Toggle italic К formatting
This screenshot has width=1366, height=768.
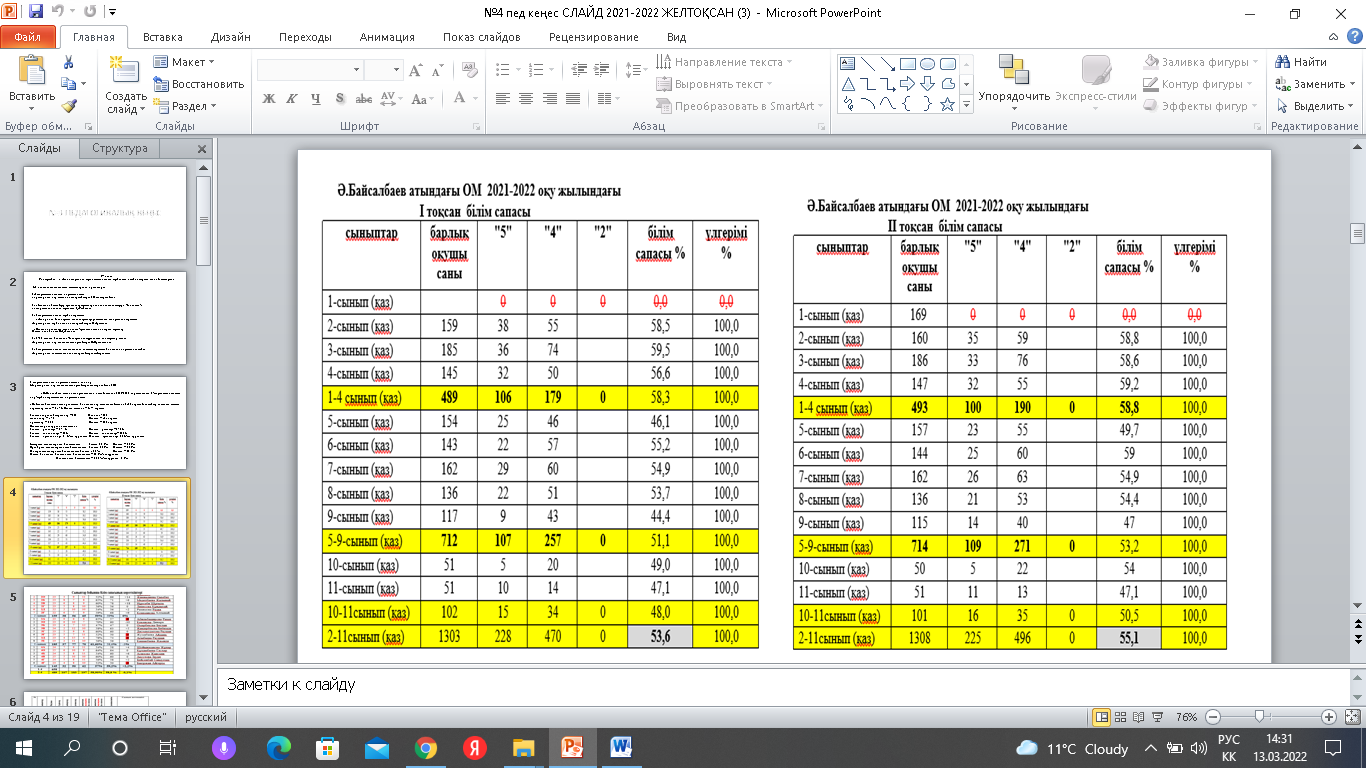pyautogui.click(x=292, y=99)
